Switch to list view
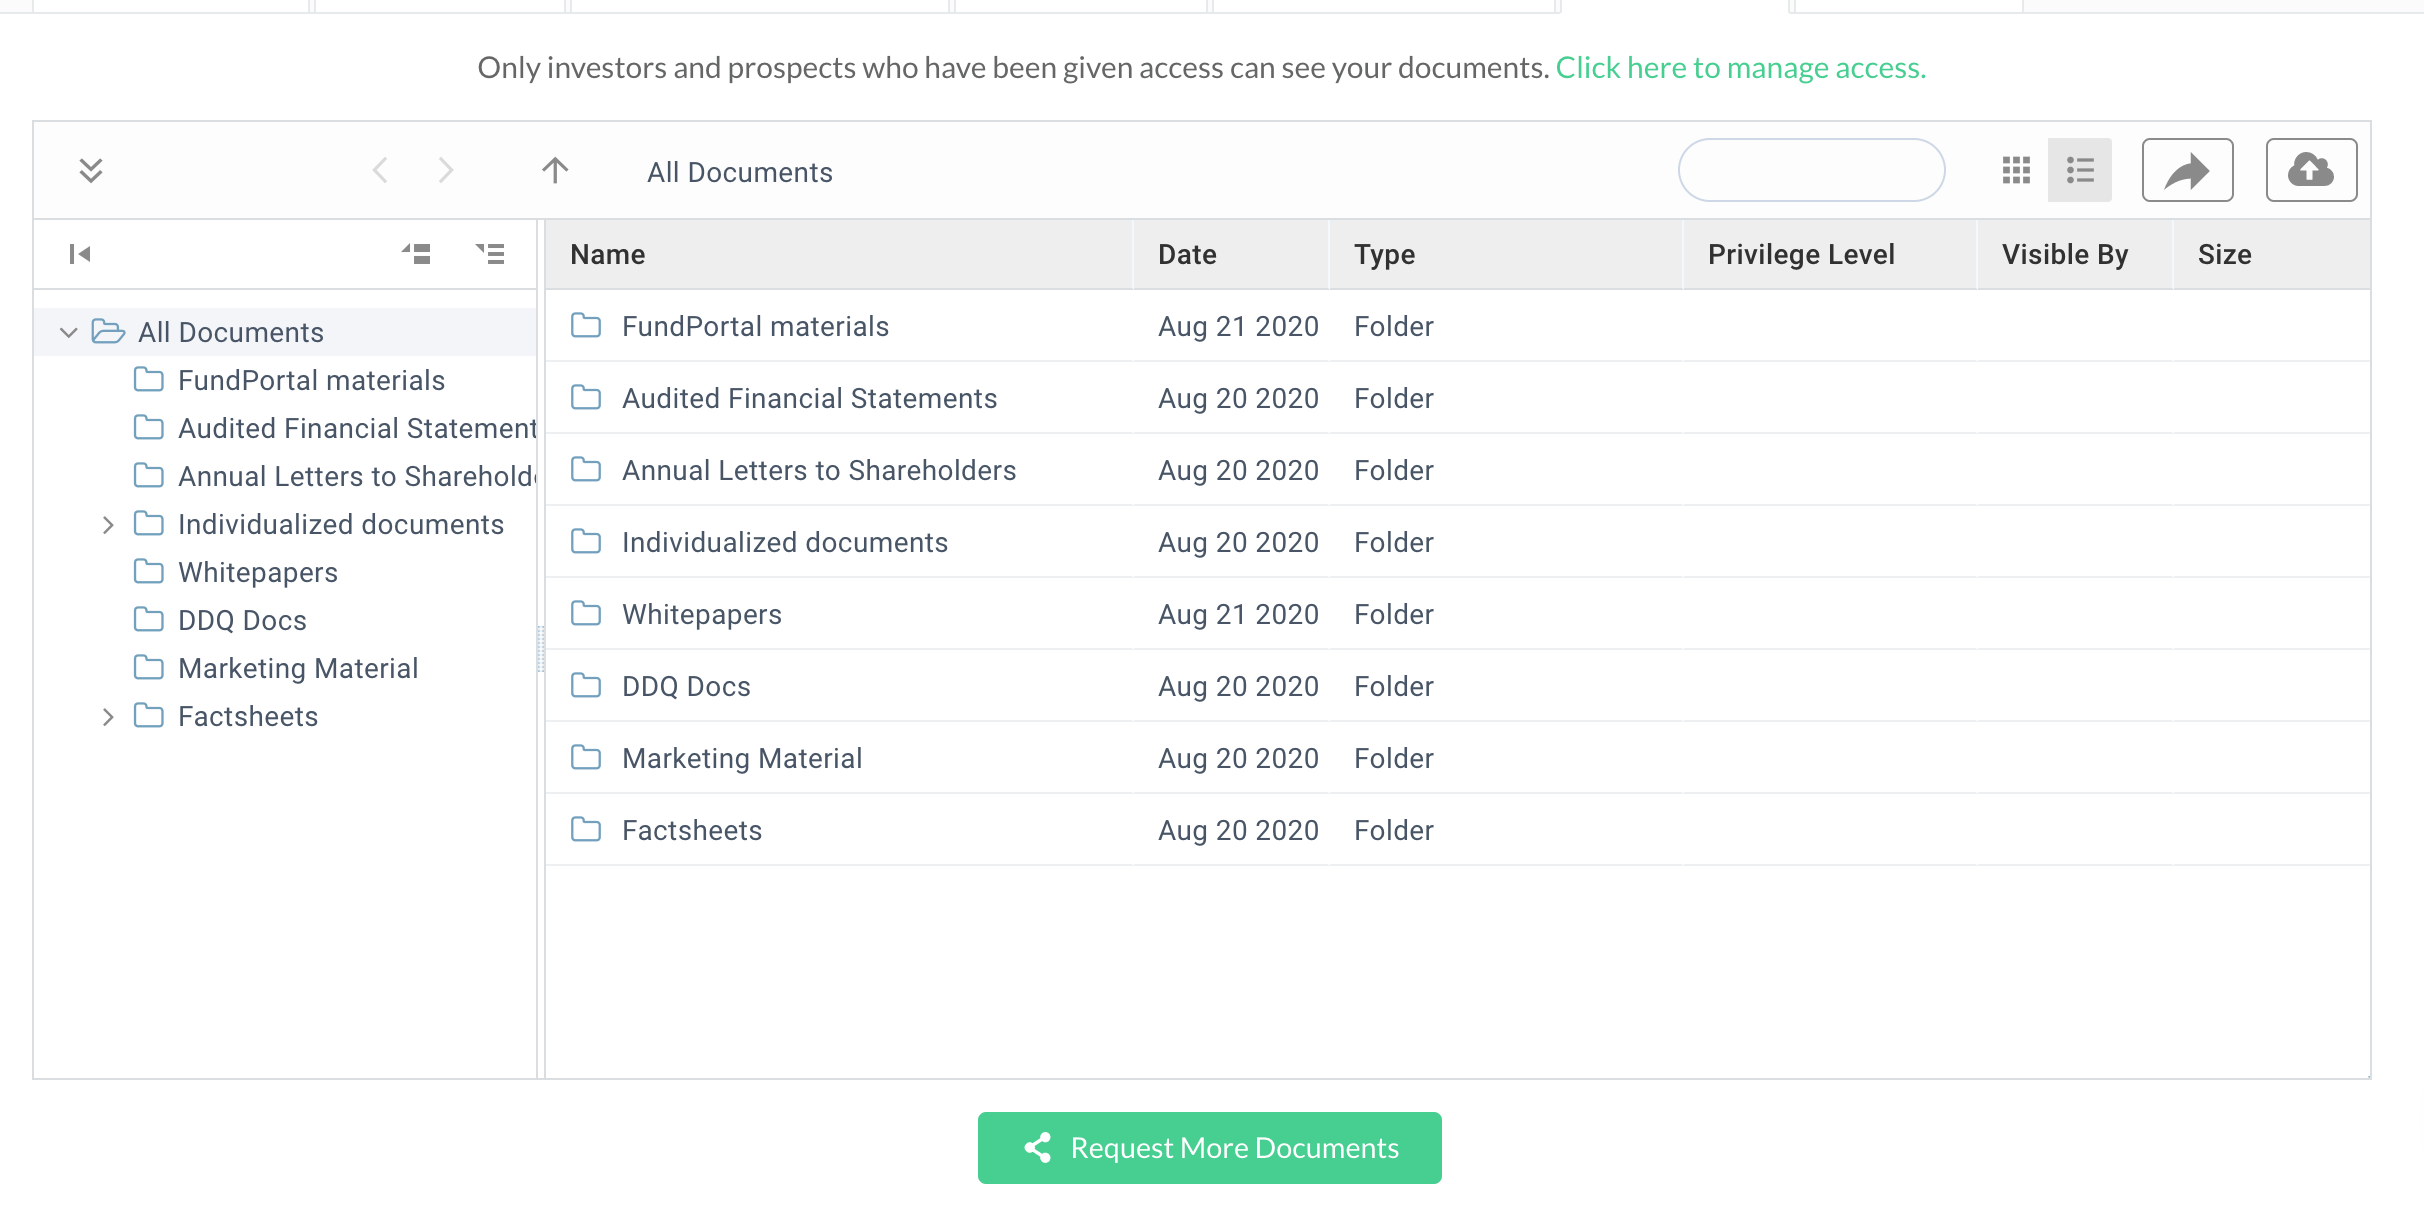The image size is (2424, 1210). click(2080, 171)
